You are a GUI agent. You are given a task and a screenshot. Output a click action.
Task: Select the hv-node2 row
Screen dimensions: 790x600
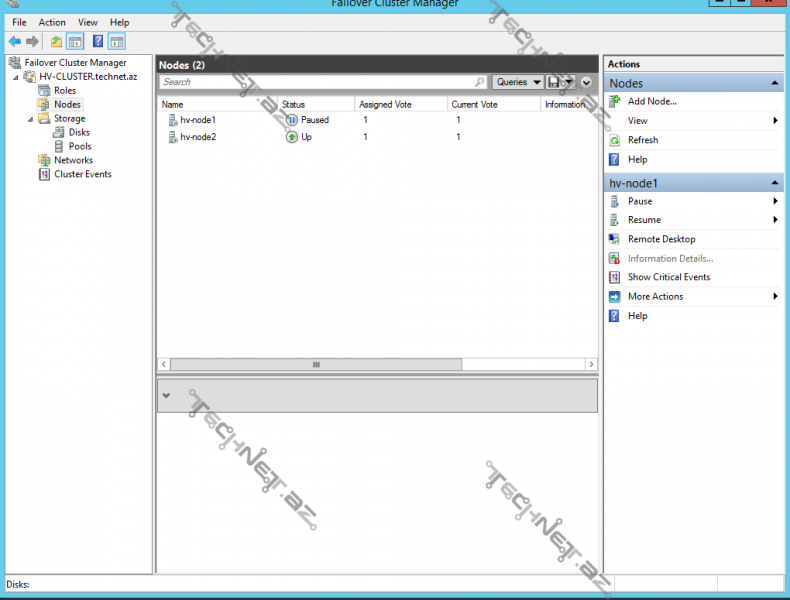[x=198, y=137]
